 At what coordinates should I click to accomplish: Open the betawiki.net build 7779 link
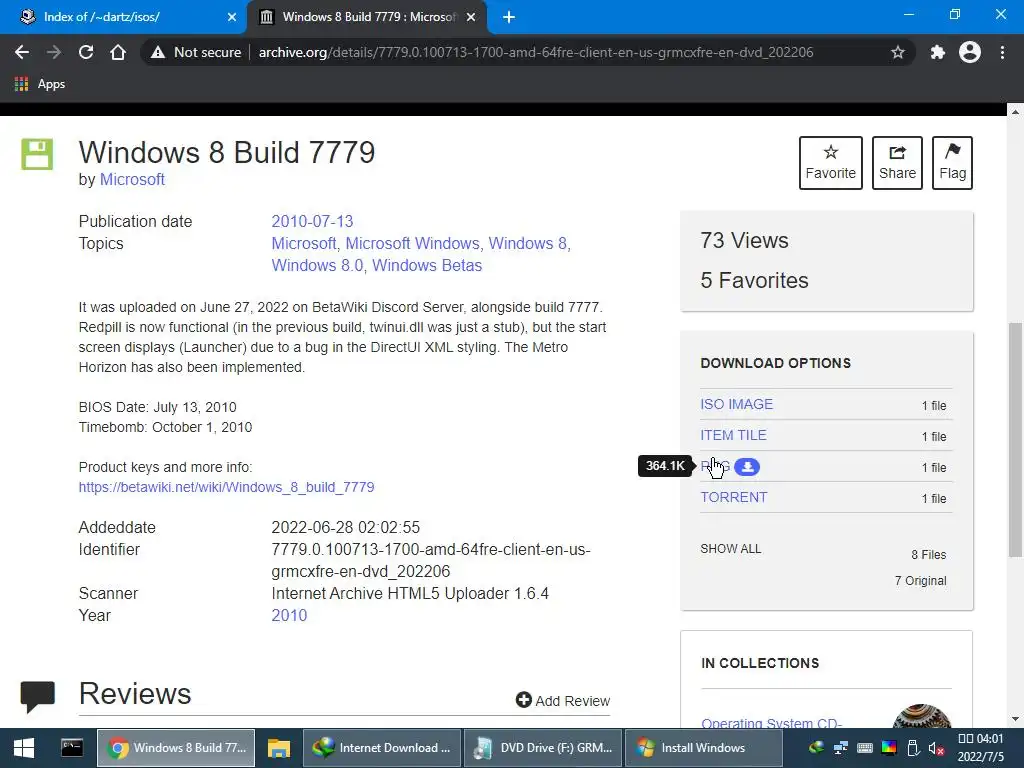(x=227, y=487)
